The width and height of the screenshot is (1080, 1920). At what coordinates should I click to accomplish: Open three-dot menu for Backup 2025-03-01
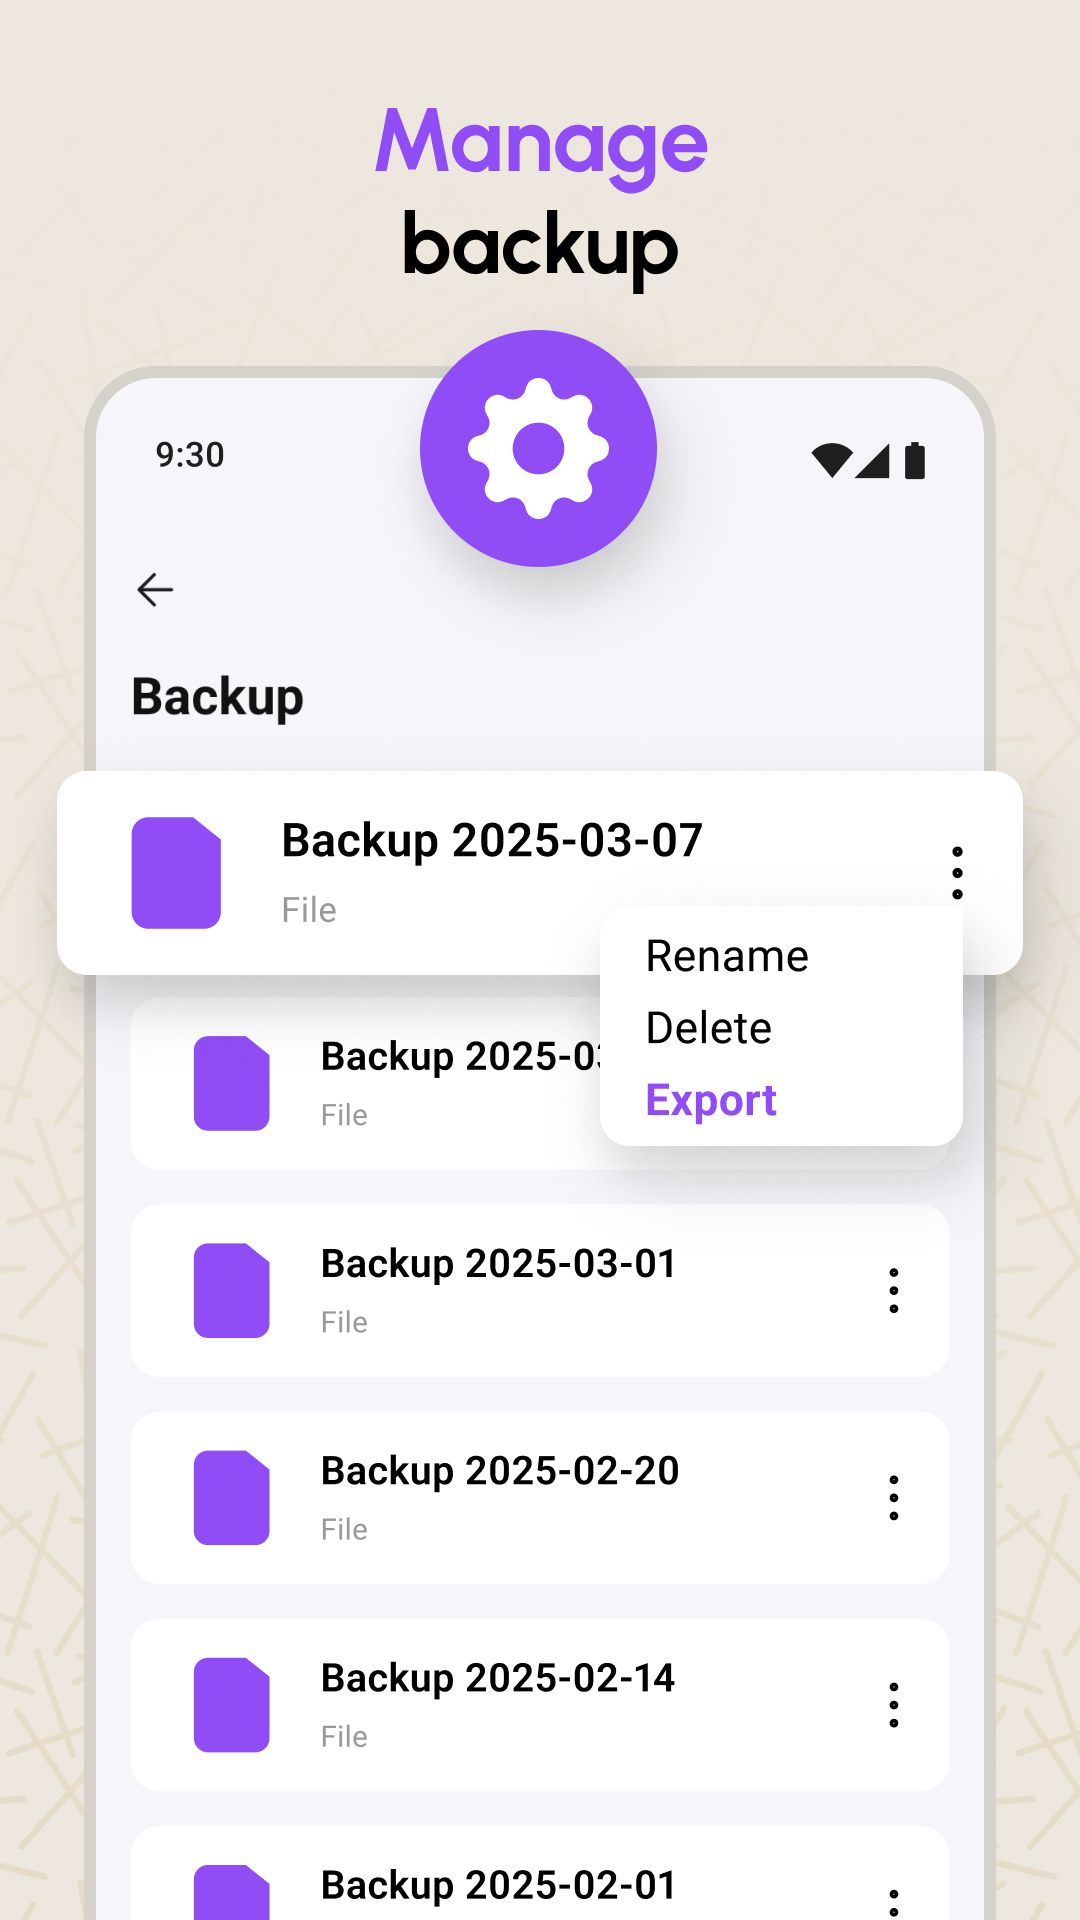894,1291
